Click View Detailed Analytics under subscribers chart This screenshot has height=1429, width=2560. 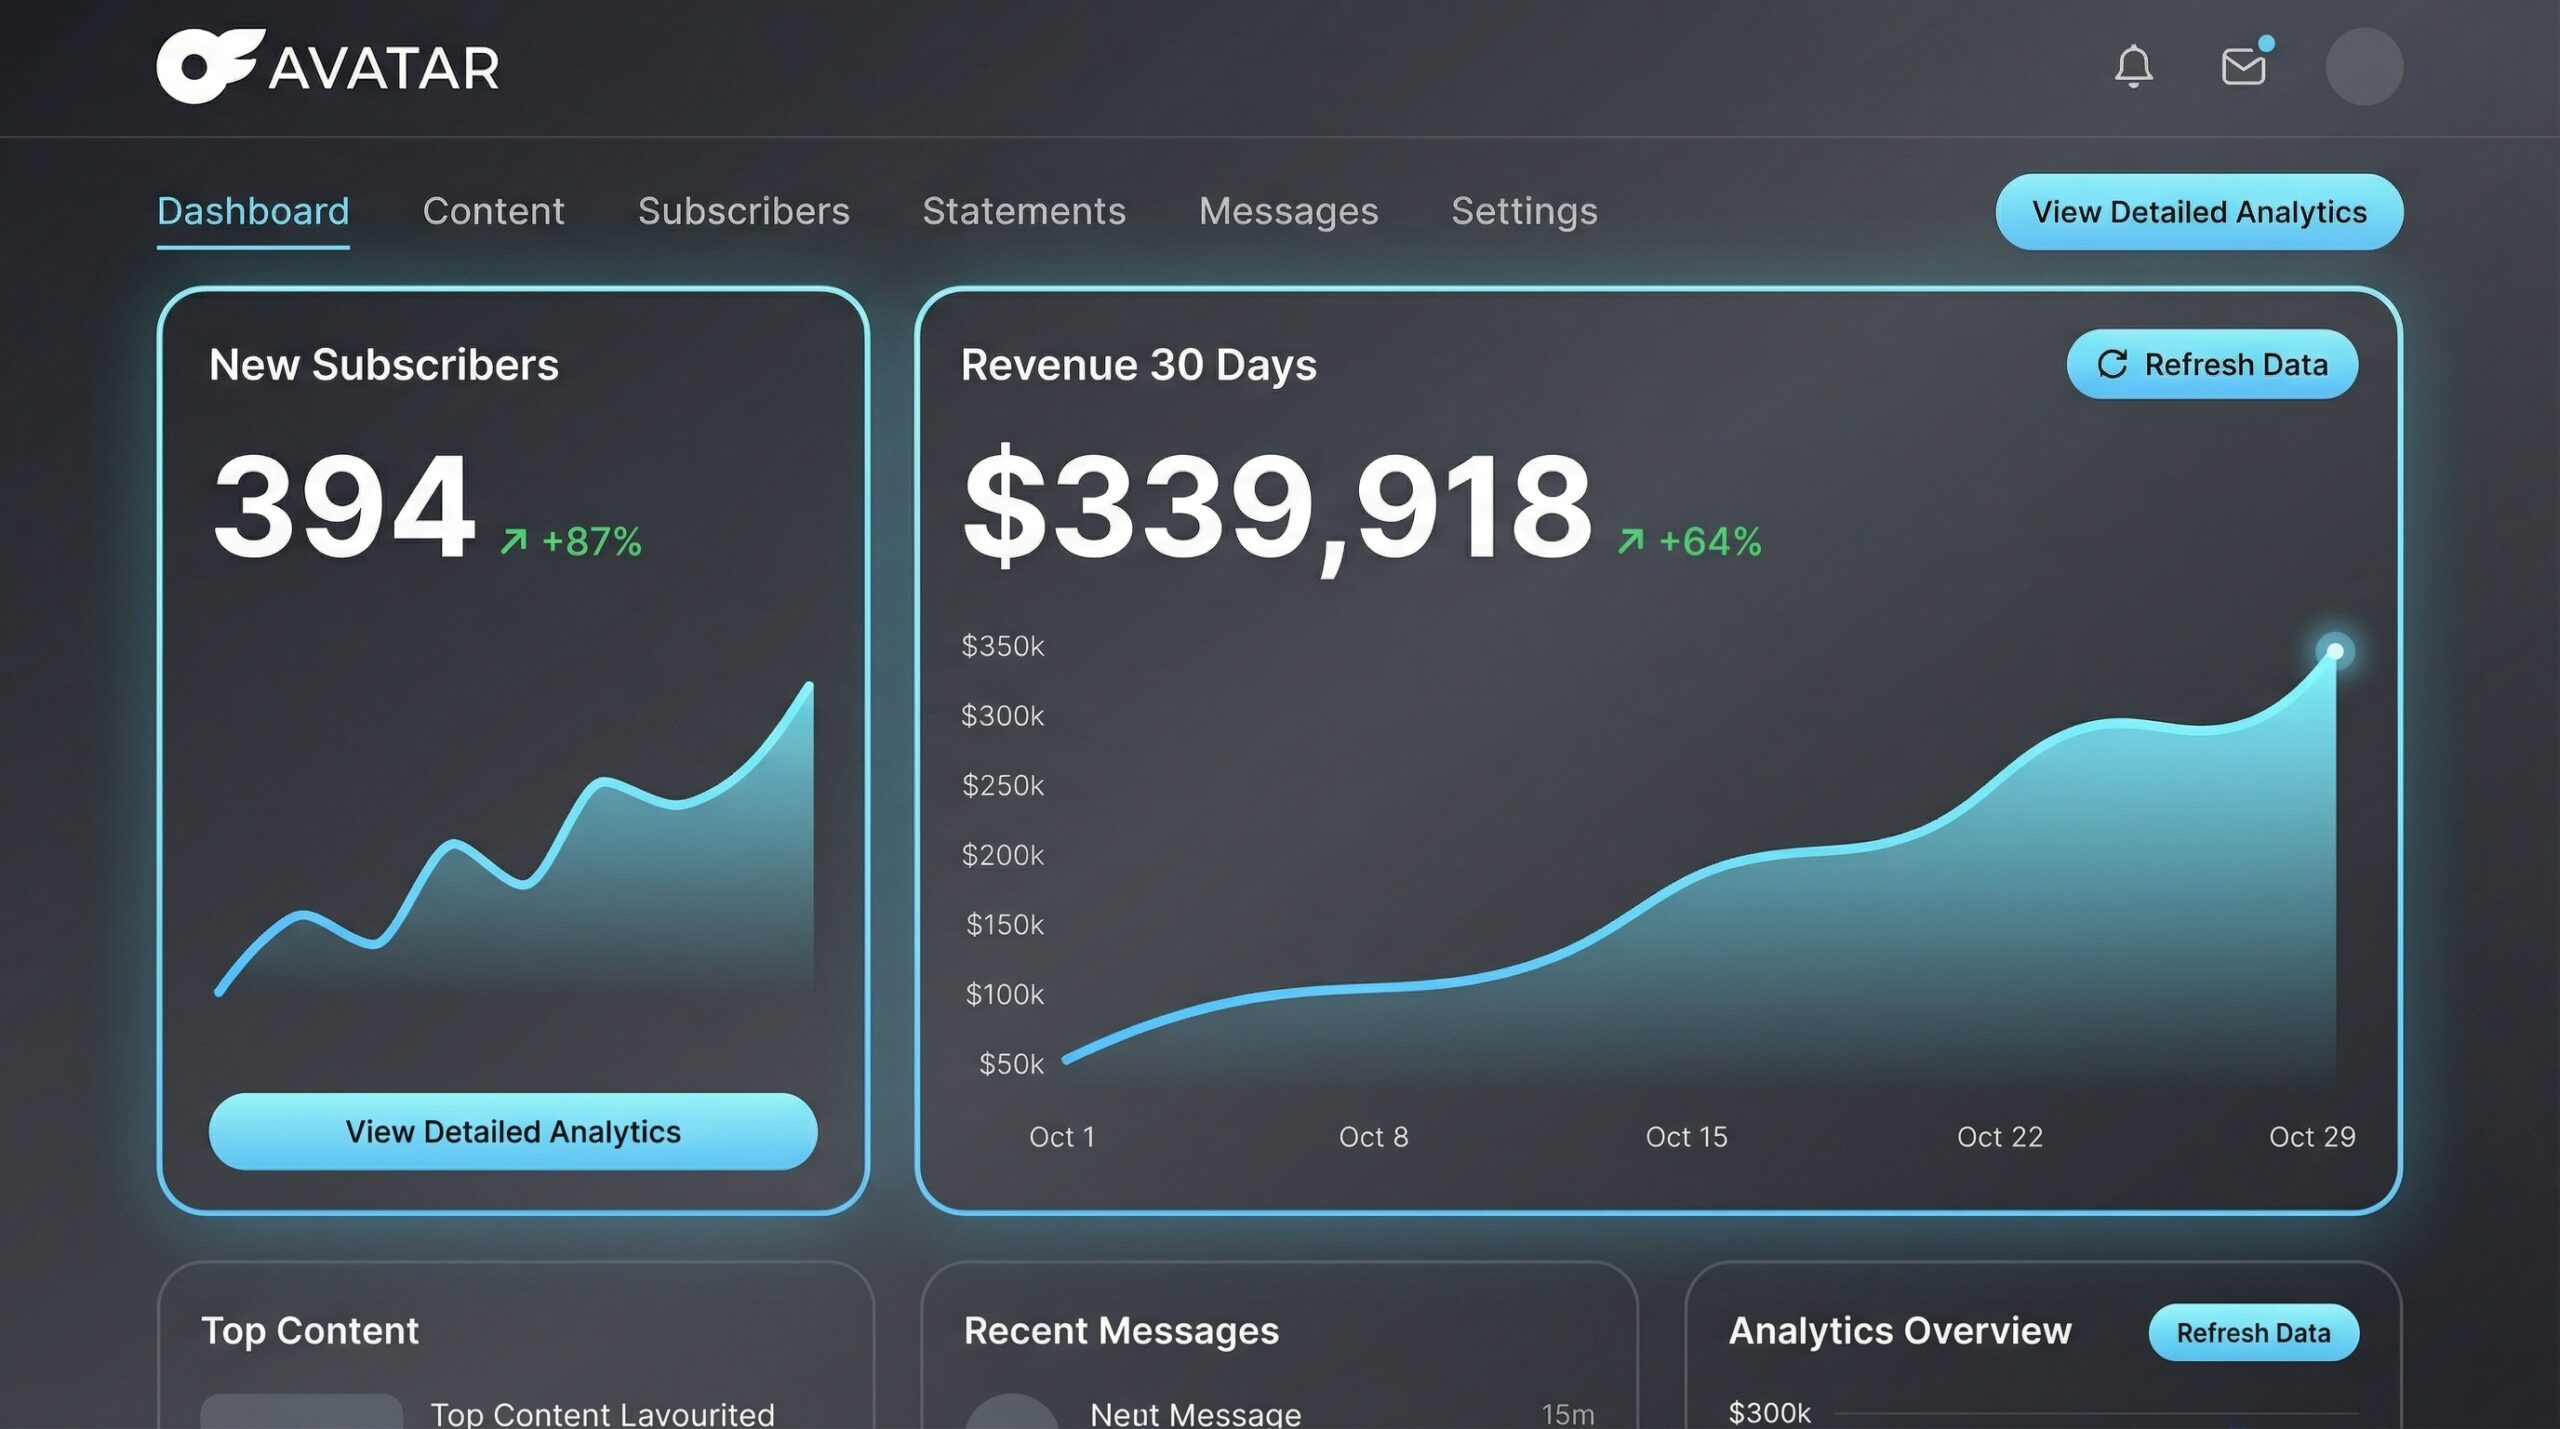pos(513,1131)
